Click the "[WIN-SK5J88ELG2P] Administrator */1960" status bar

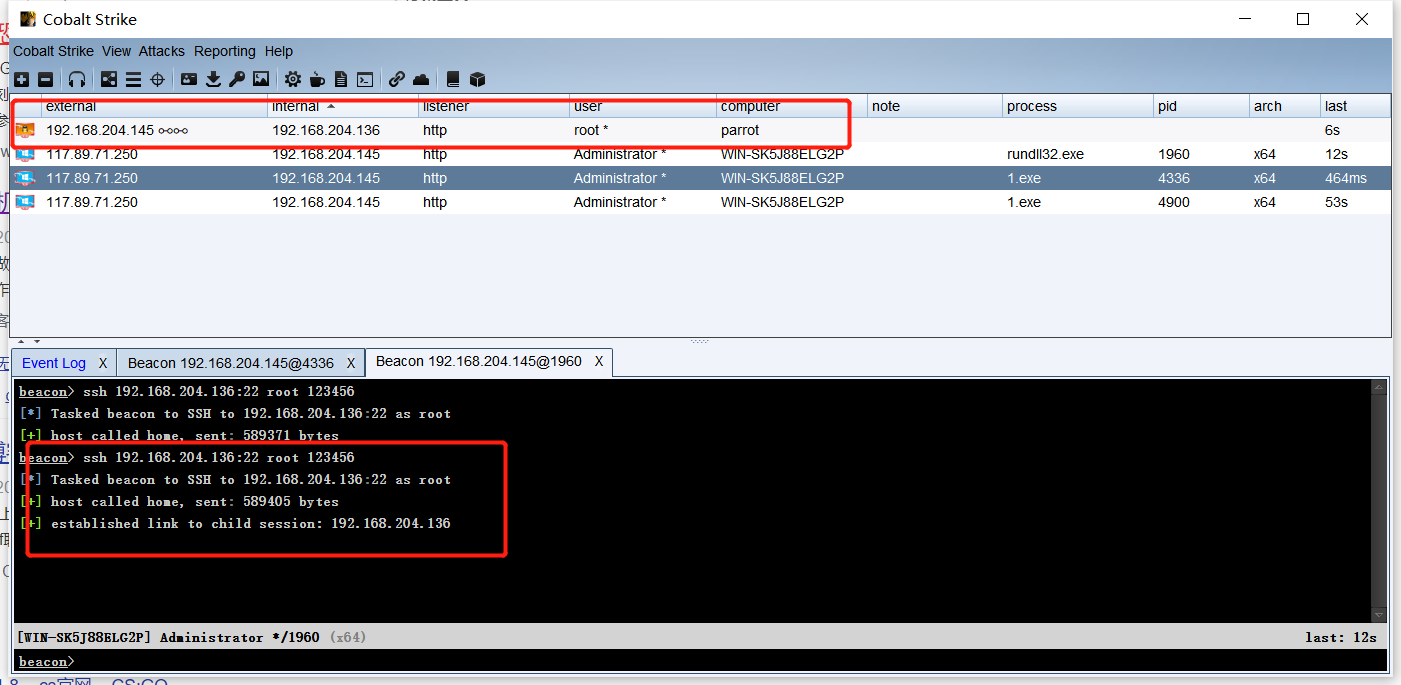pos(192,637)
